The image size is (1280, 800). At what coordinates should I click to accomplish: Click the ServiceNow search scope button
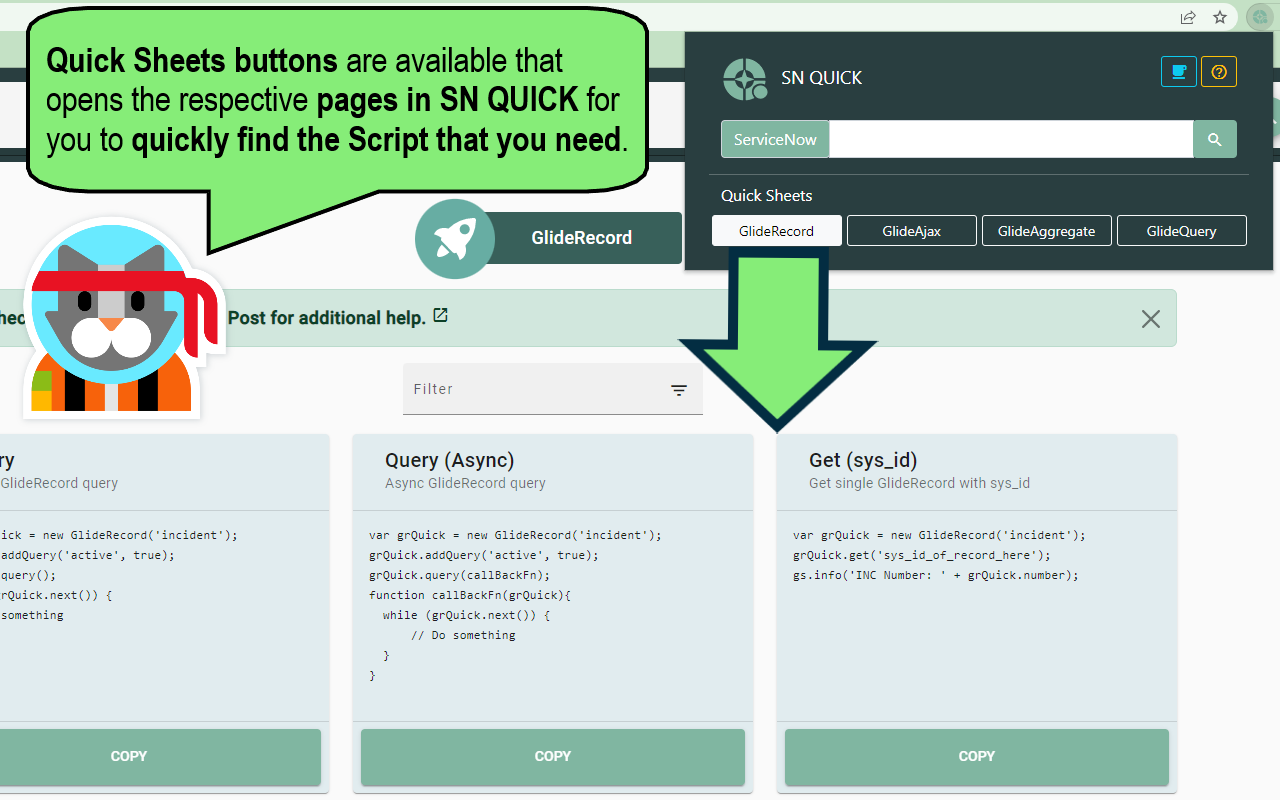[775, 140]
